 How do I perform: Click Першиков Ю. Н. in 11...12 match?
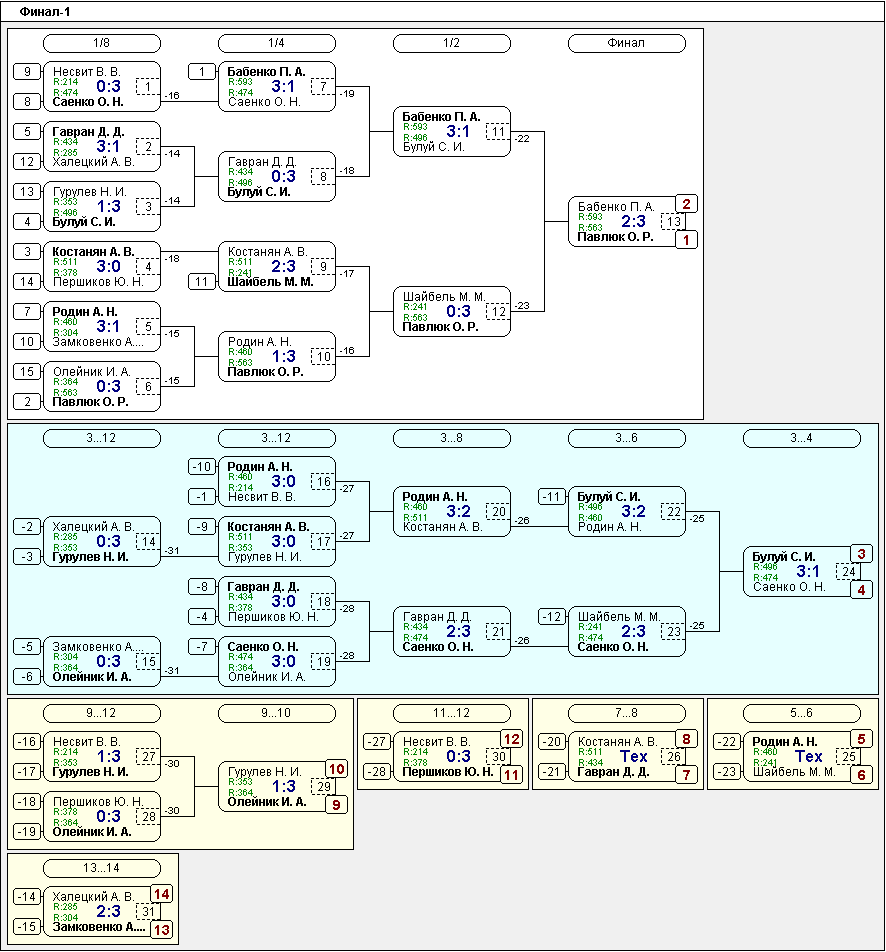448,772
